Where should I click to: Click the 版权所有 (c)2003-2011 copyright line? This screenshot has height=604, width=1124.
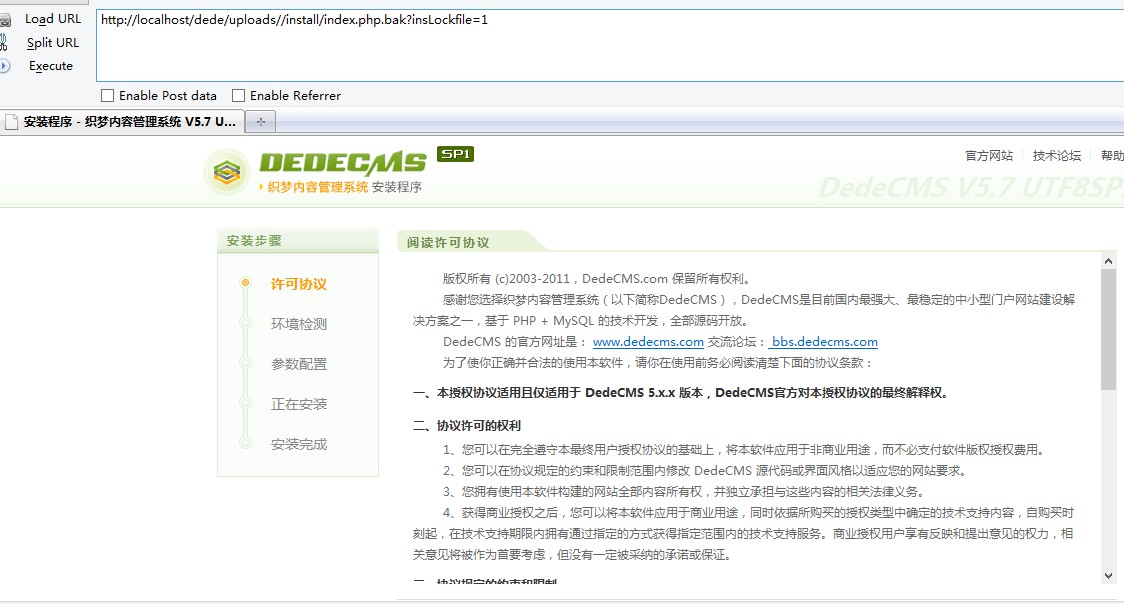[x=596, y=279]
